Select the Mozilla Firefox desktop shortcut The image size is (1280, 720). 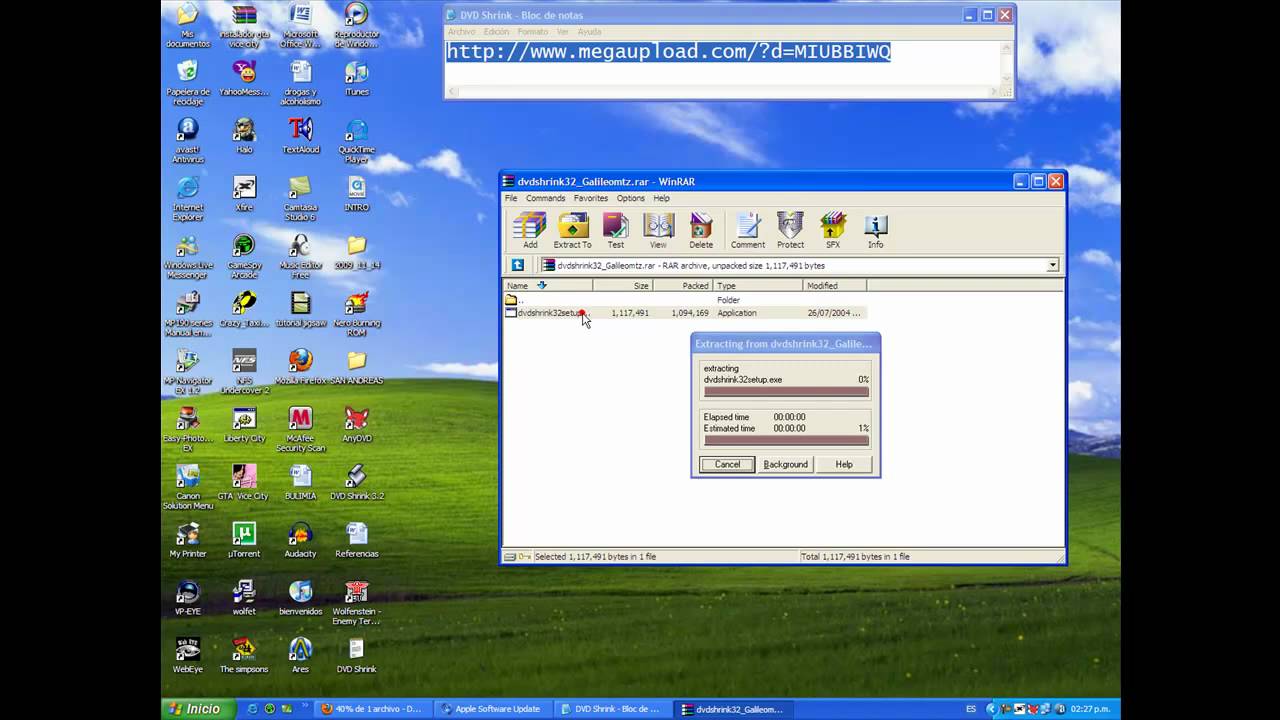tap(300, 366)
